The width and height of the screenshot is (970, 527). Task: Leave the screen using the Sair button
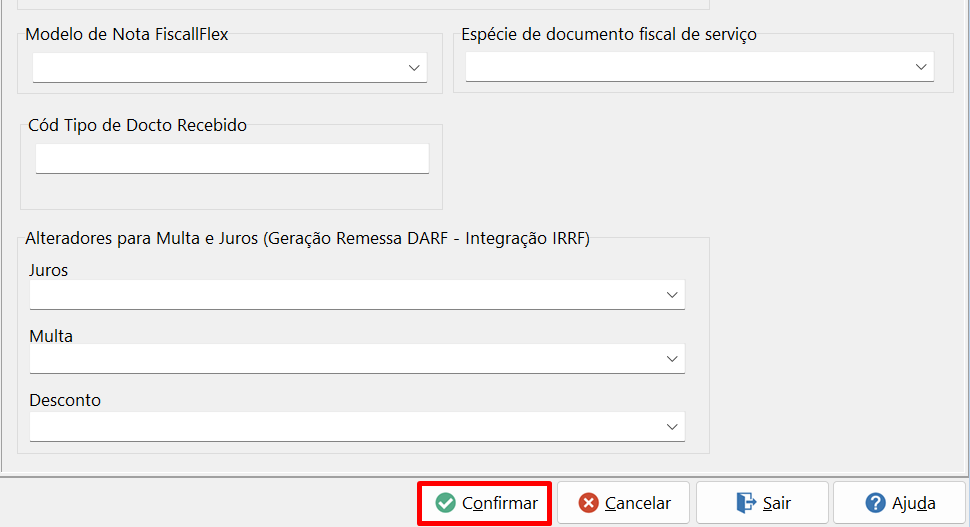pos(762,503)
